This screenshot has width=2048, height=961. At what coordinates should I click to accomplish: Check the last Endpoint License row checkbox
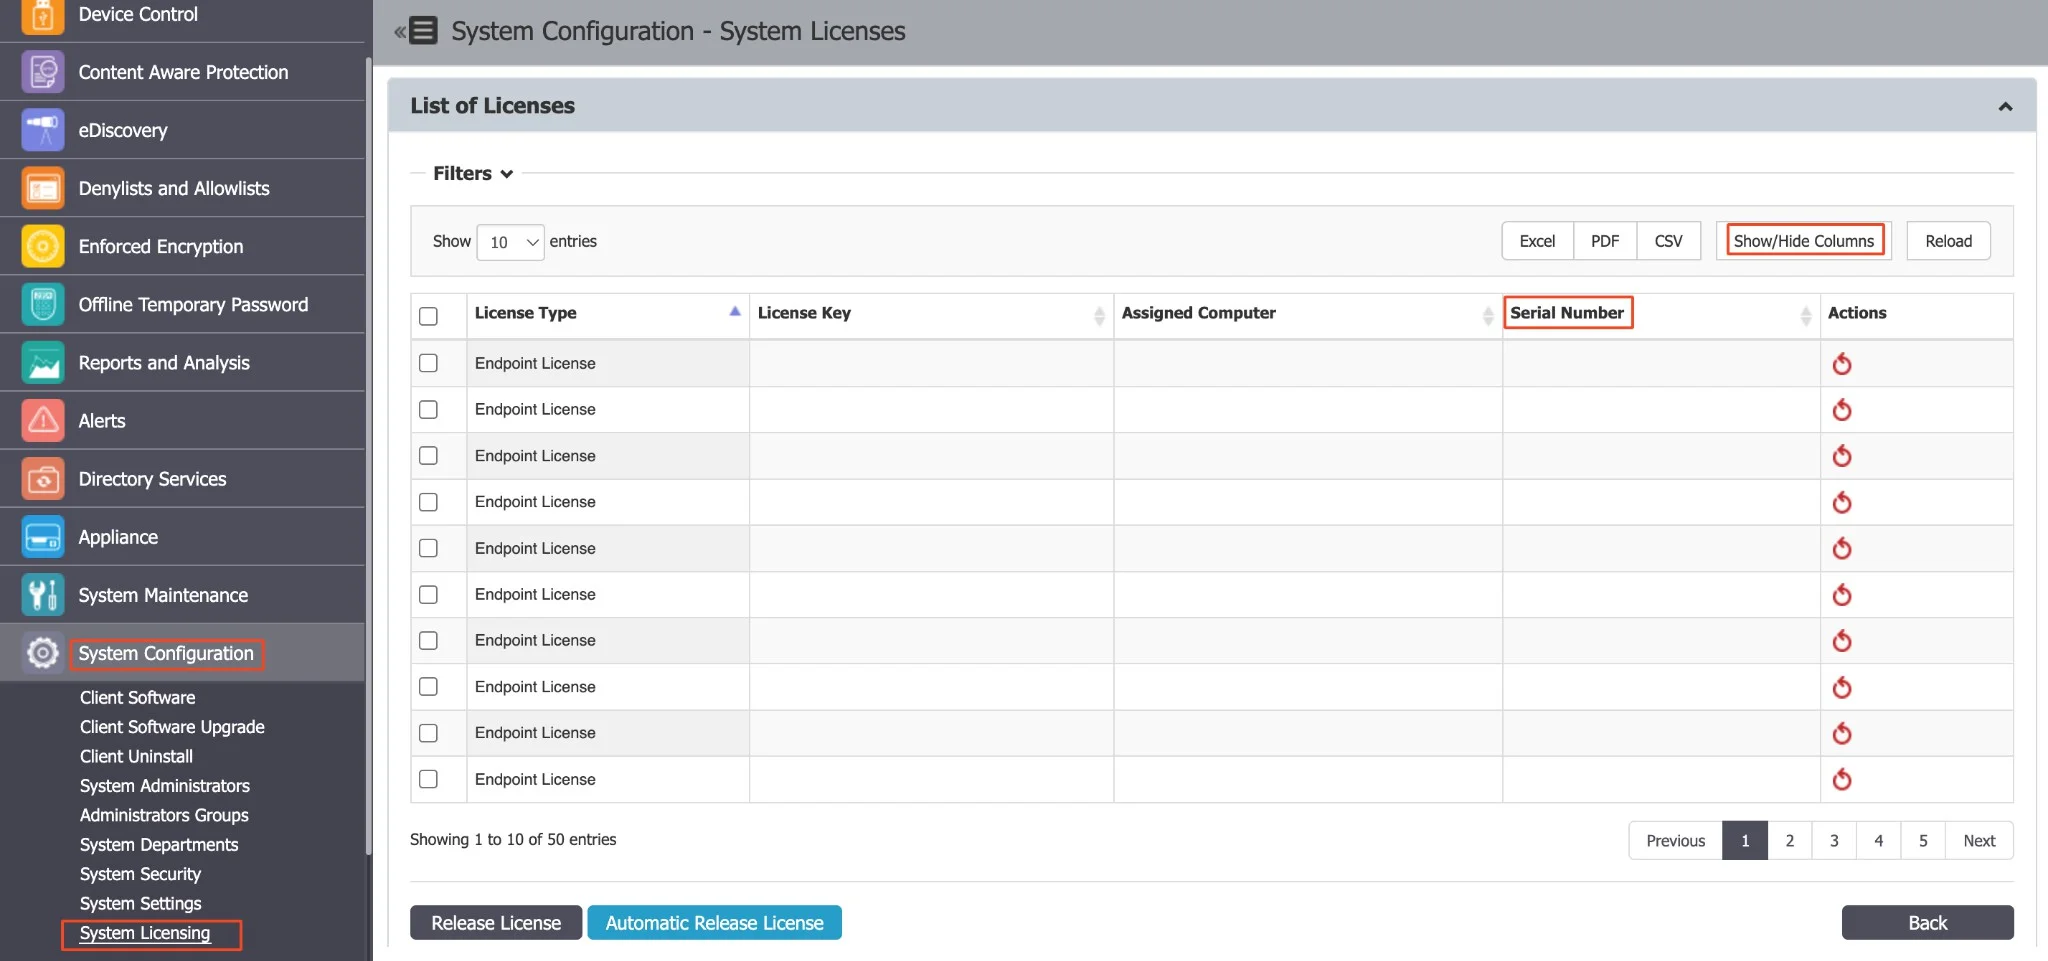[x=428, y=779]
